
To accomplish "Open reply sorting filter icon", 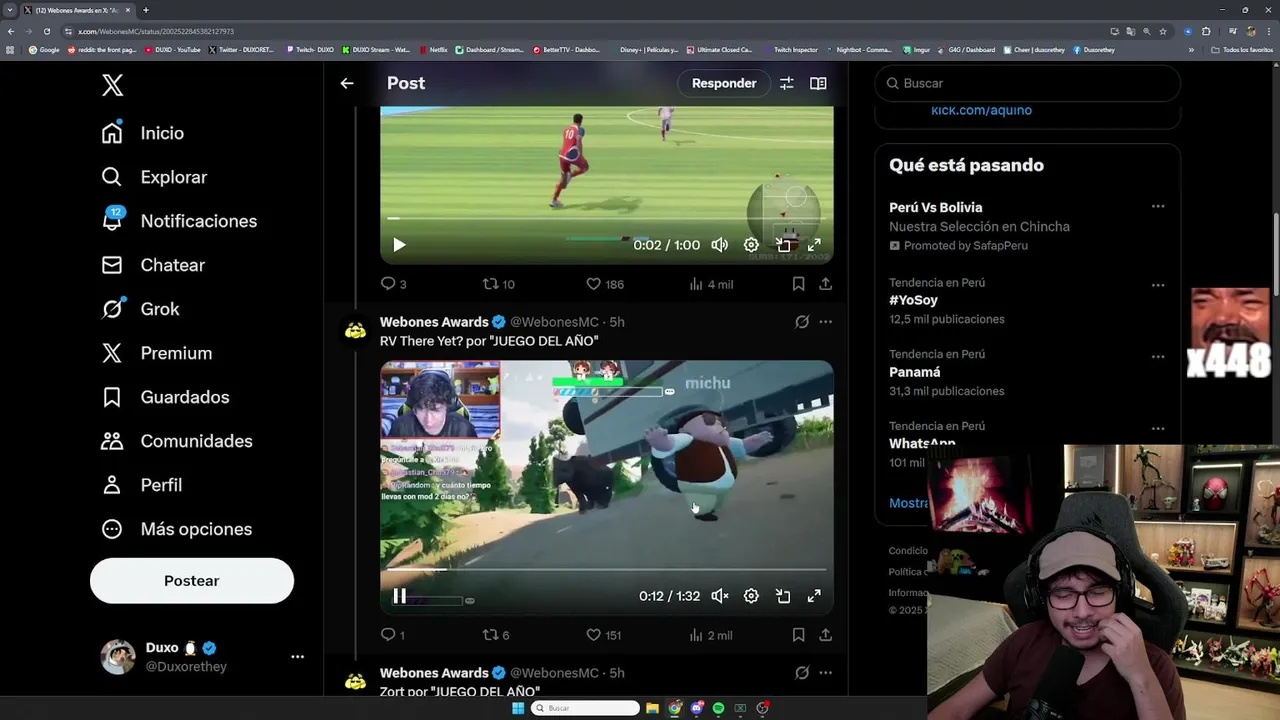I will (x=787, y=83).
